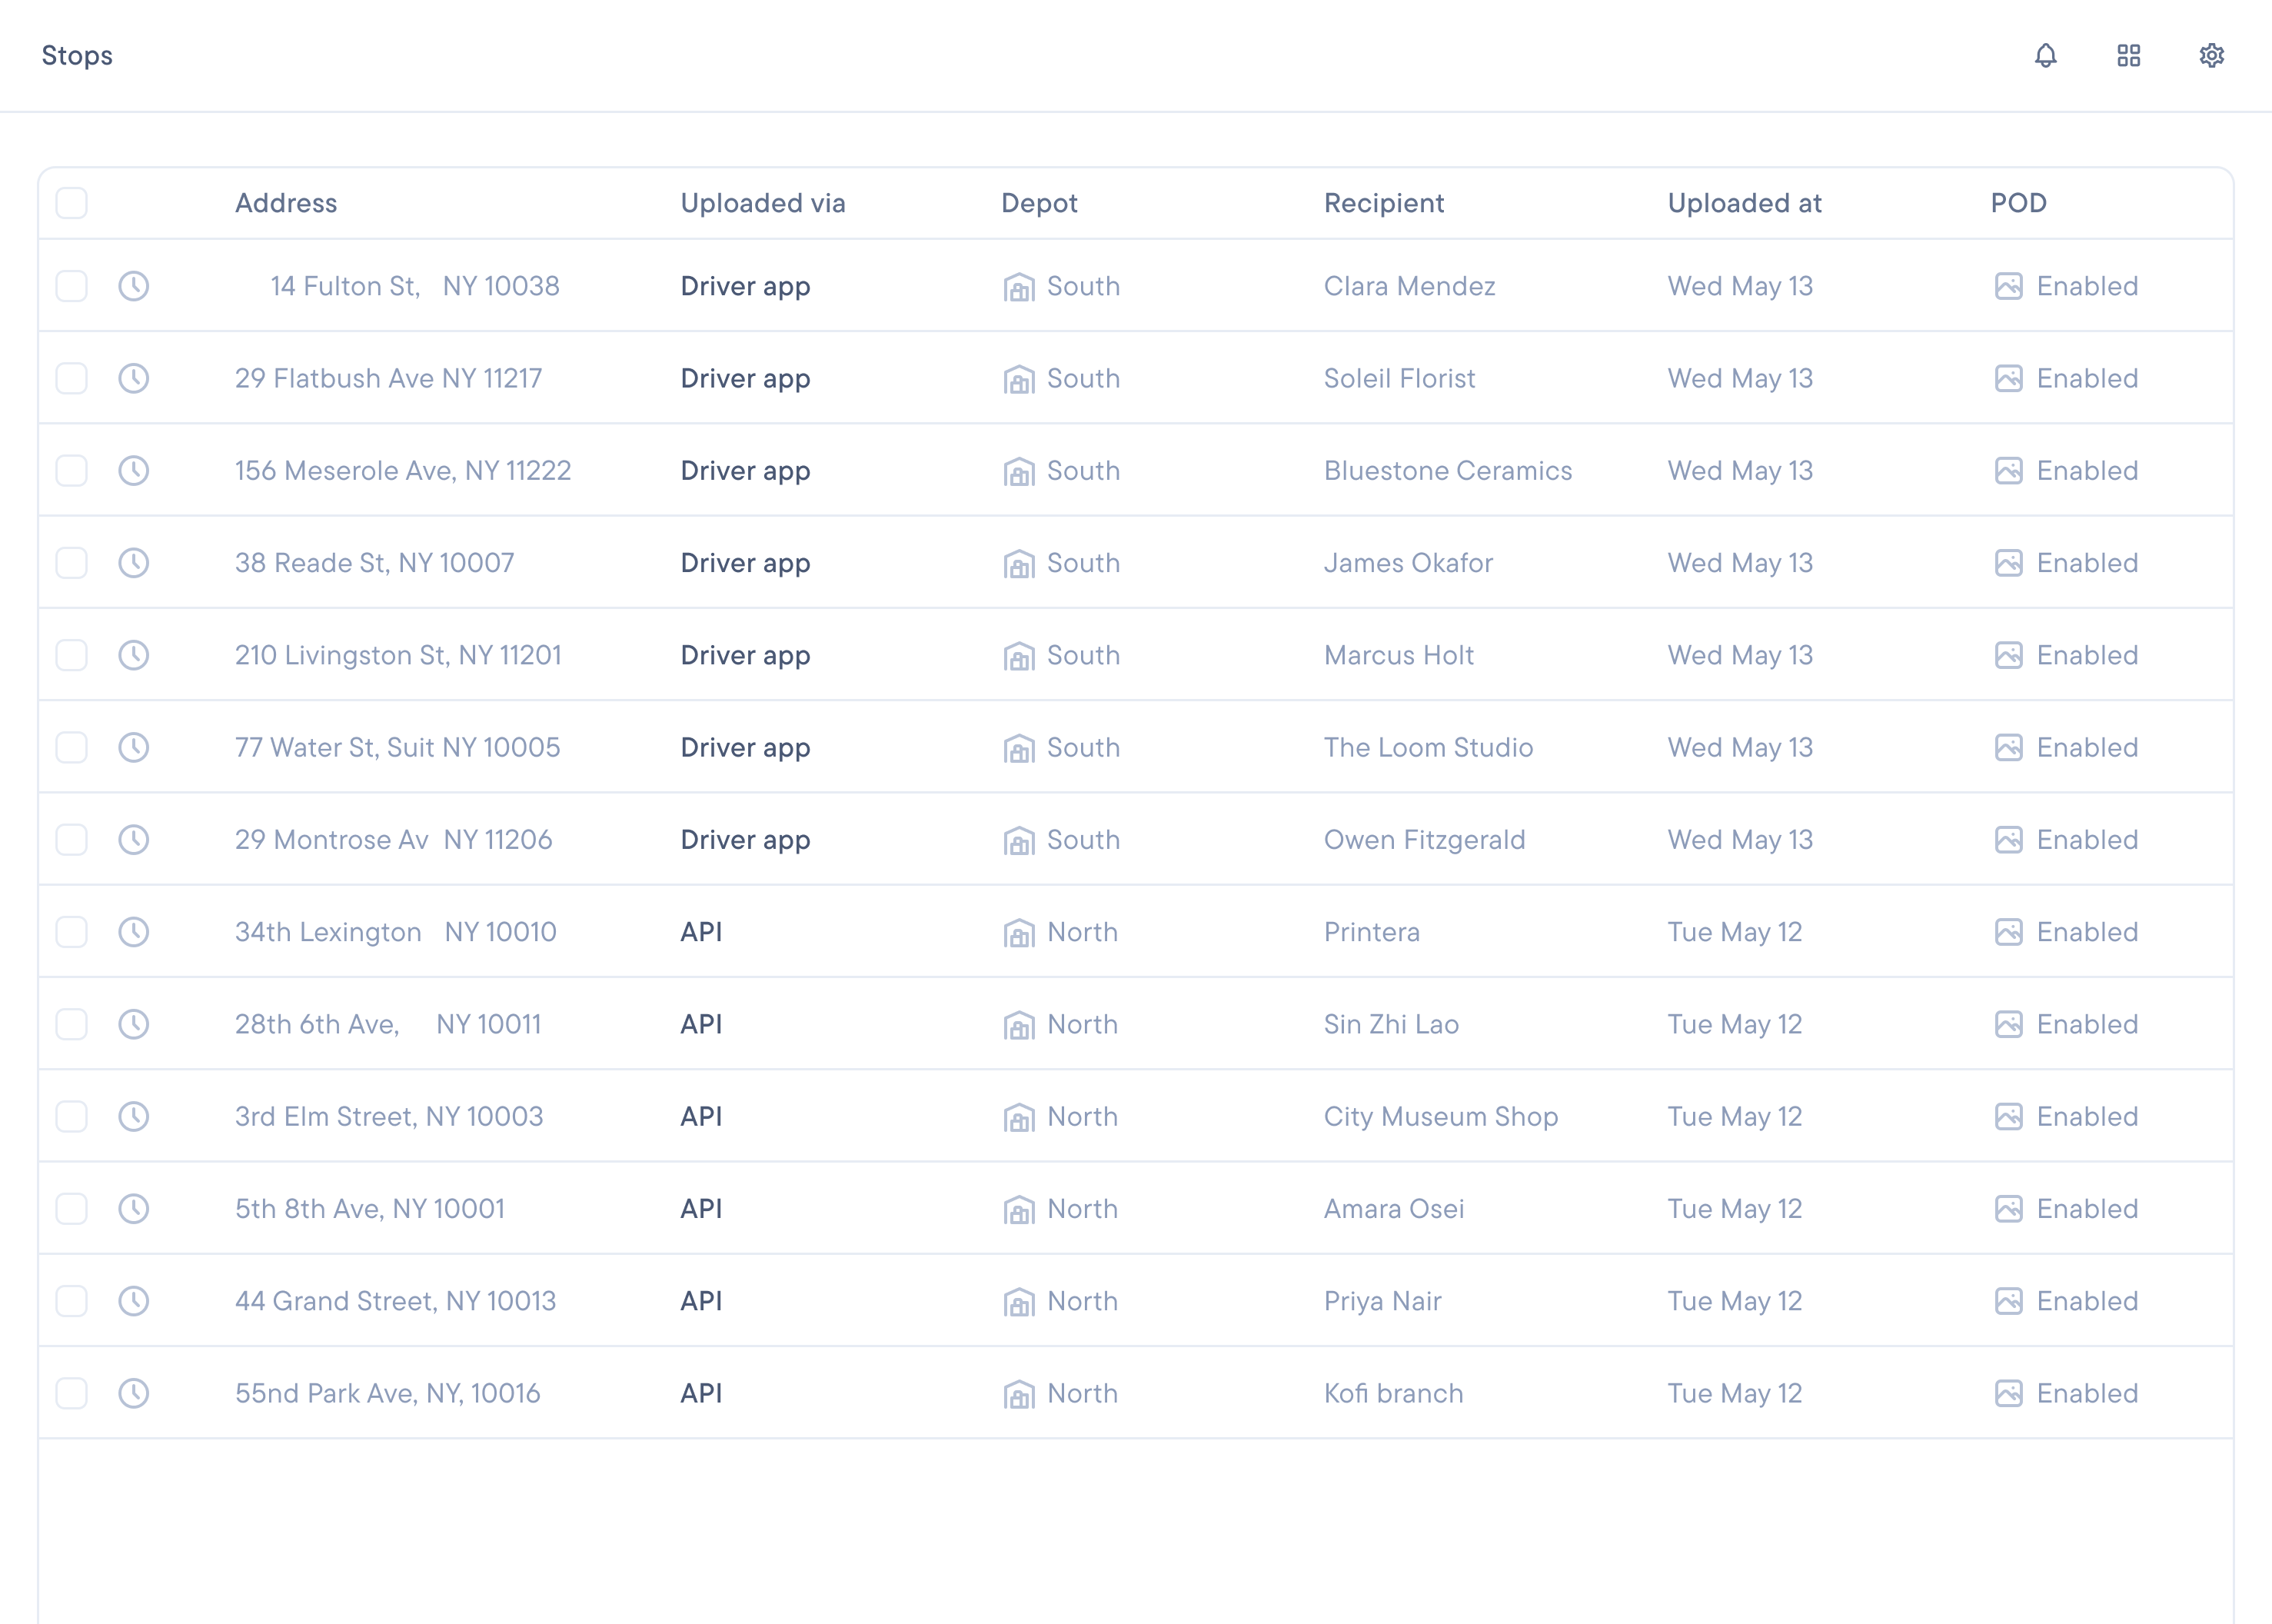Sort by the Address column header
The width and height of the screenshot is (2272, 1624).
coord(286,203)
